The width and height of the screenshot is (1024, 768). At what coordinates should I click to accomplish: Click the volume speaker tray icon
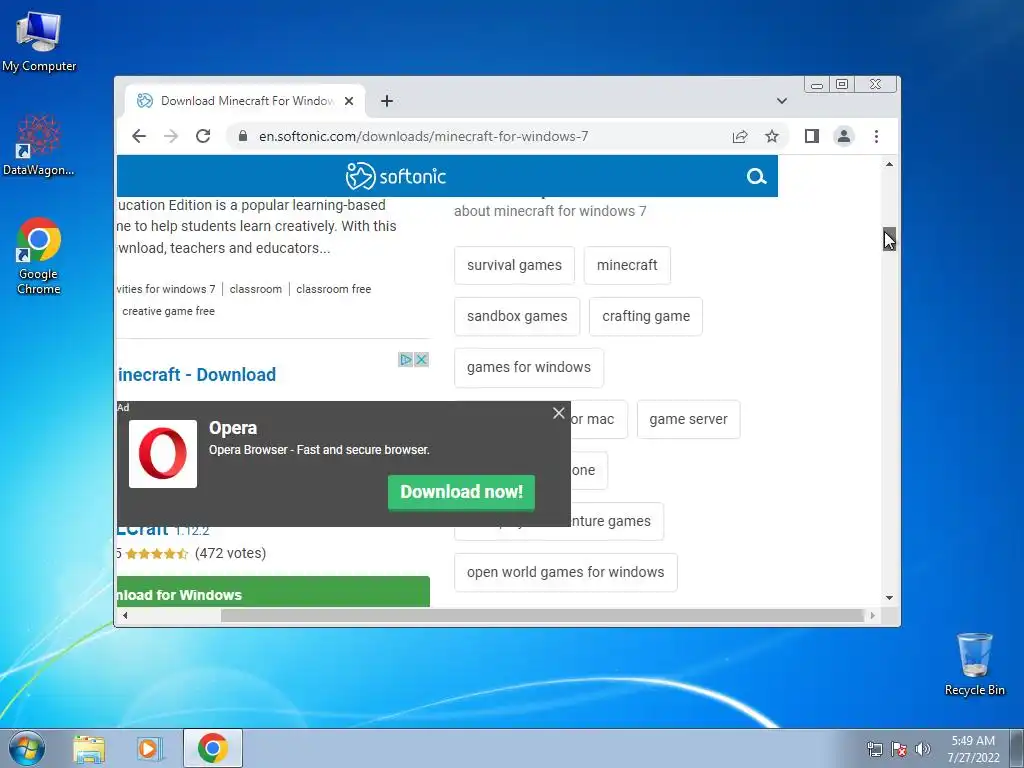click(923, 749)
